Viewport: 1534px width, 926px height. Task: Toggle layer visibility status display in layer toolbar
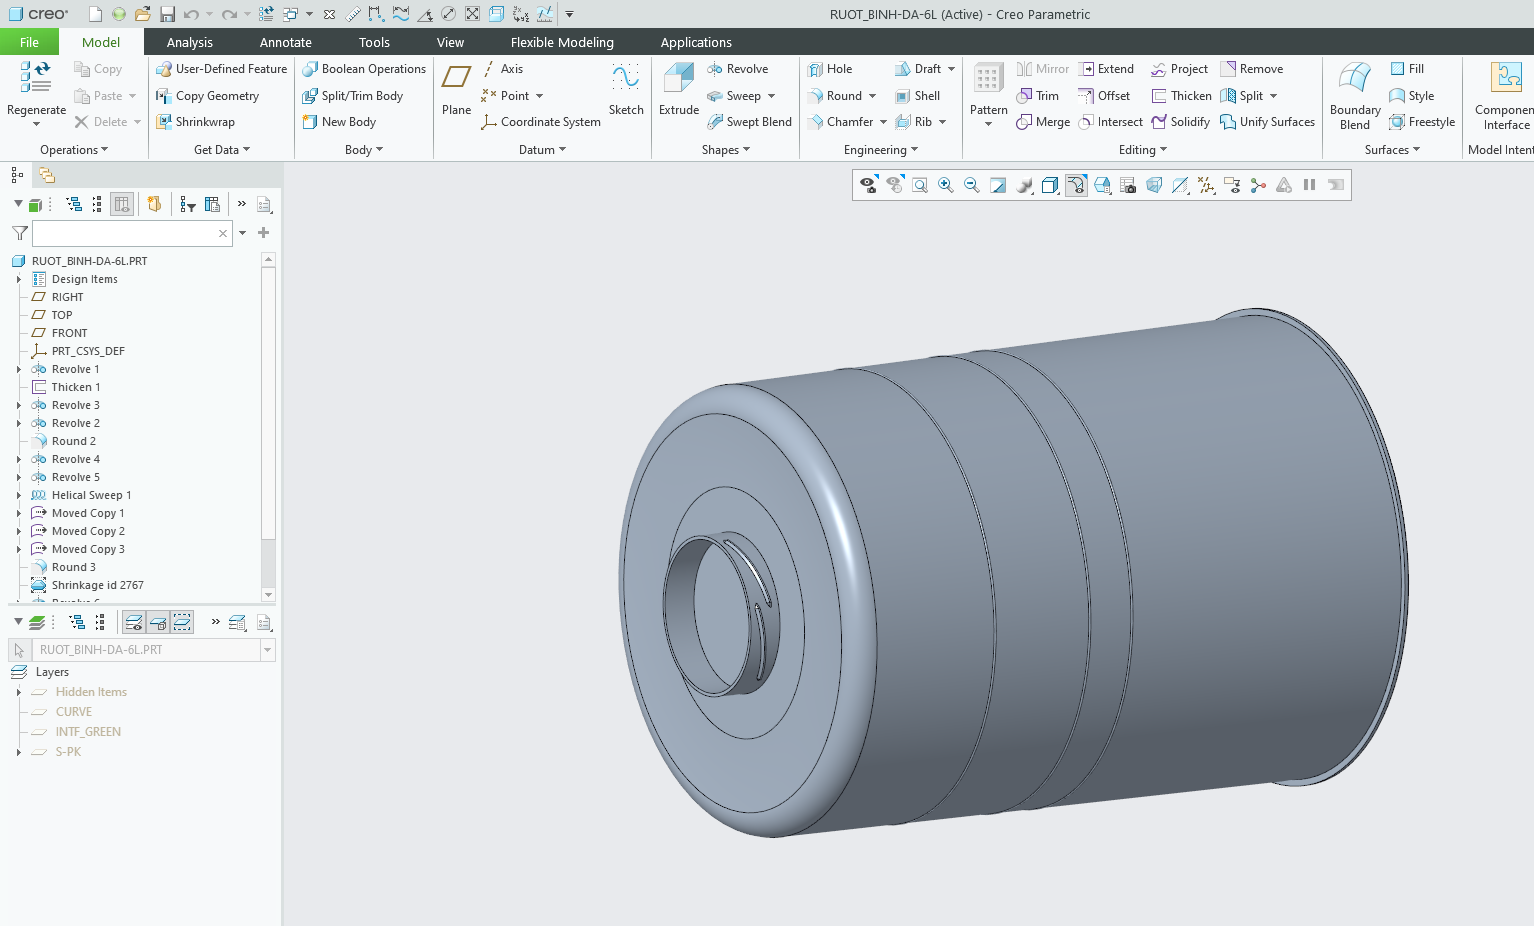[133, 623]
